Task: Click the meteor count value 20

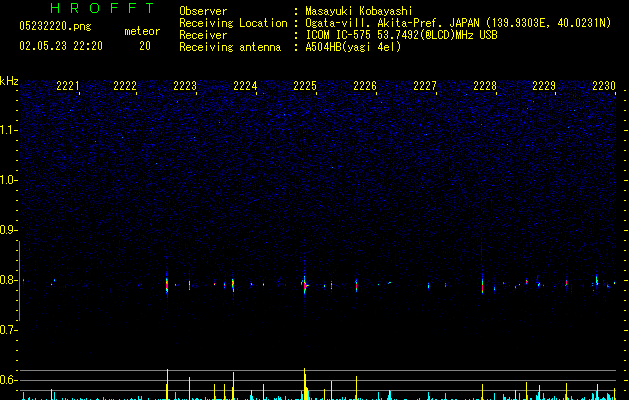Action: point(145,46)
